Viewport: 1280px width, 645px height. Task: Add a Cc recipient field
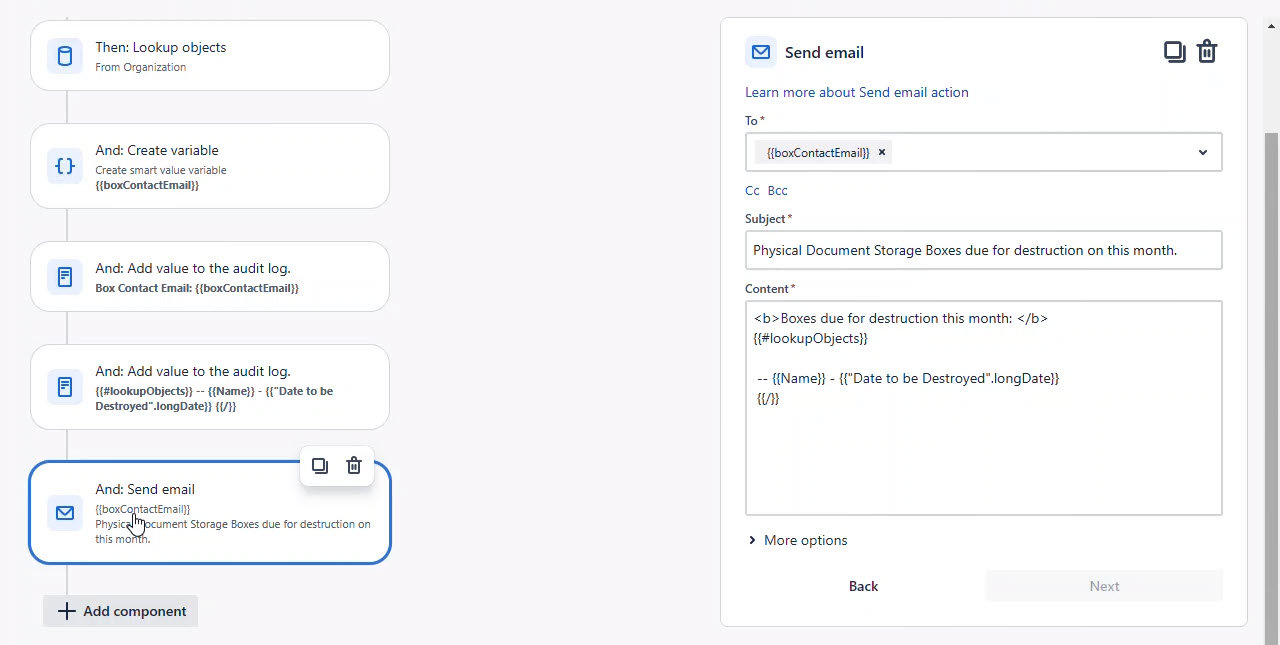click(x=752, y=190)
